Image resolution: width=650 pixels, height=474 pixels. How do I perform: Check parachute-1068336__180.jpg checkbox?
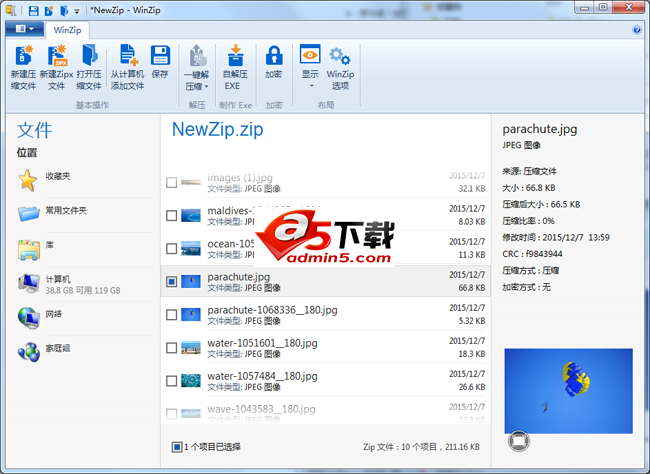point(171,315)
